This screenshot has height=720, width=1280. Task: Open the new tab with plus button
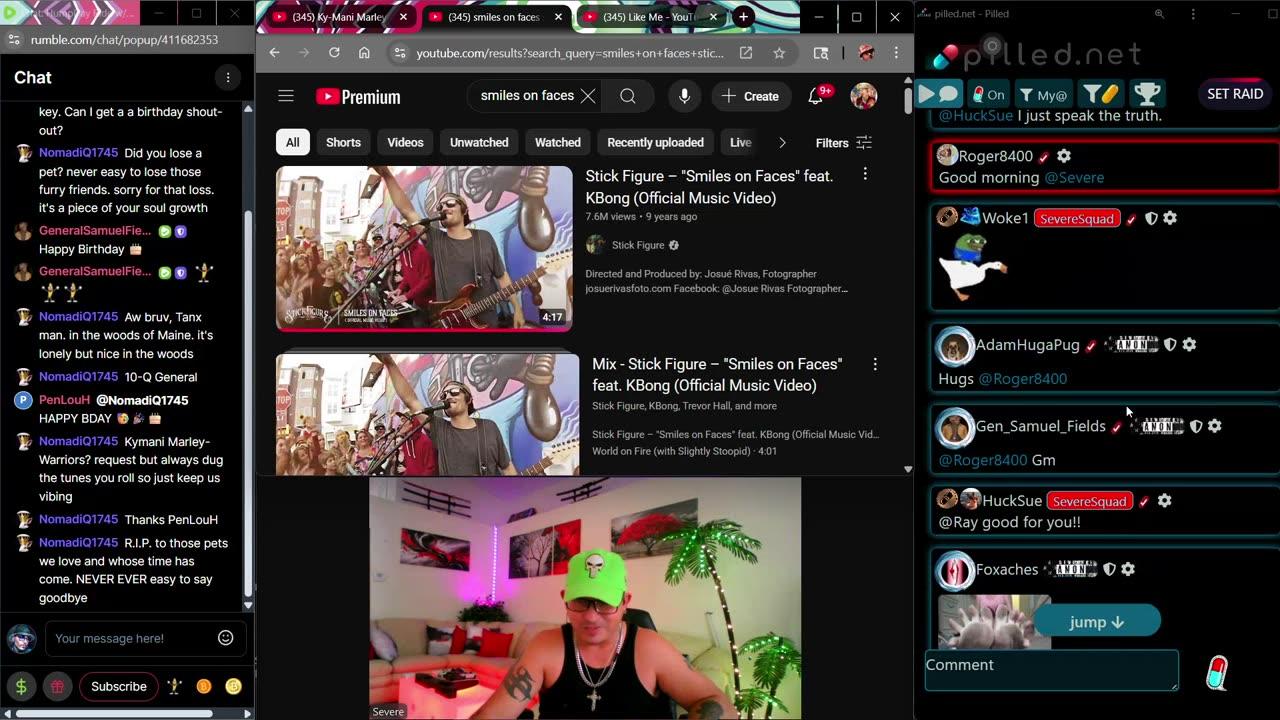point(743,17)
